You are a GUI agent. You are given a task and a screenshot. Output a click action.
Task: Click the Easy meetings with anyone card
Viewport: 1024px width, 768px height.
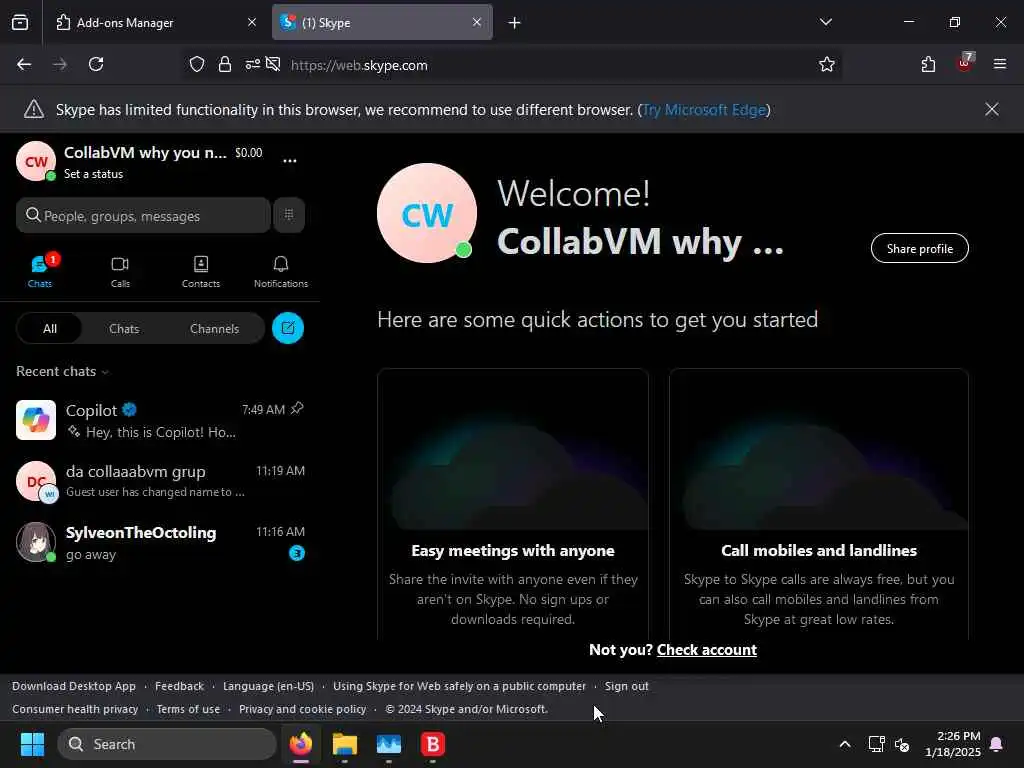coord(513,504)
